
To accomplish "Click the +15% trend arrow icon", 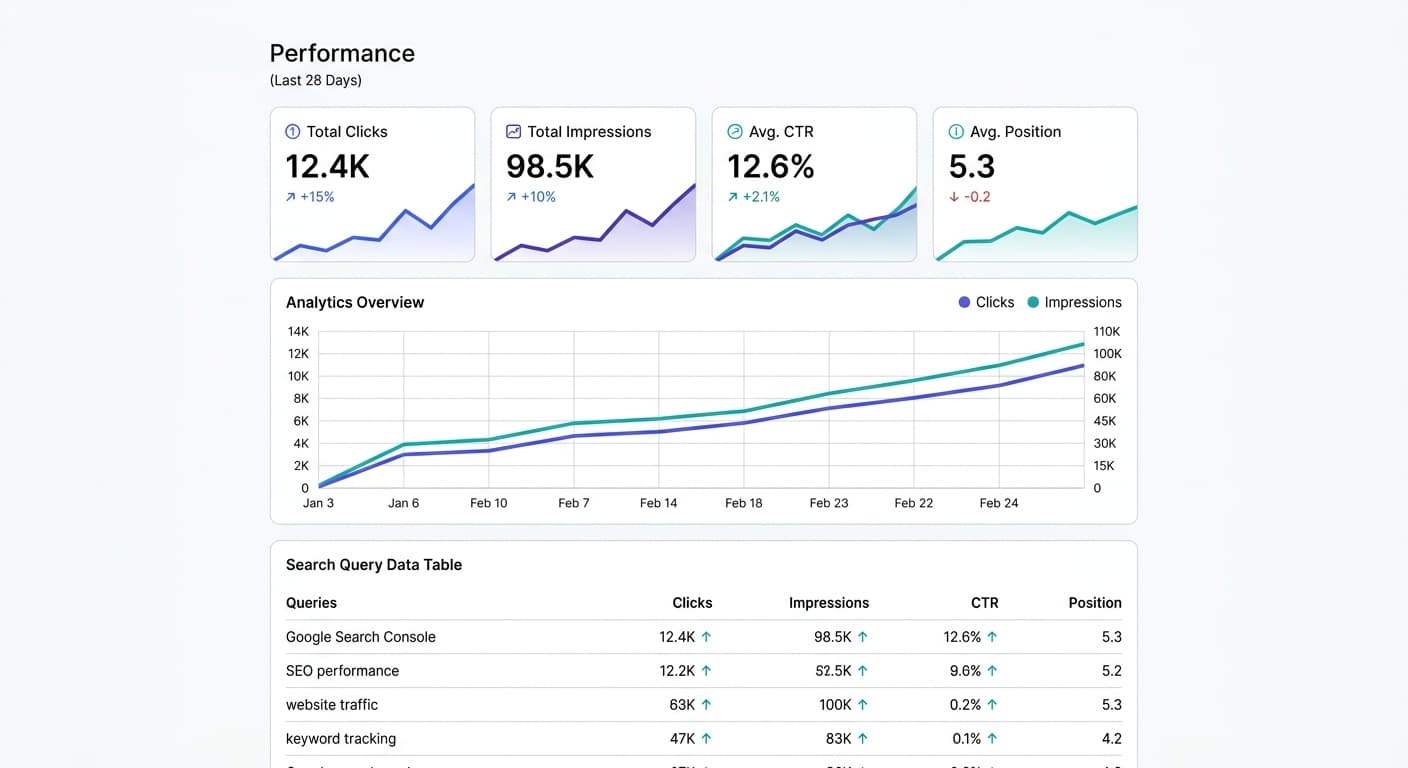I will tap(291, 197).
